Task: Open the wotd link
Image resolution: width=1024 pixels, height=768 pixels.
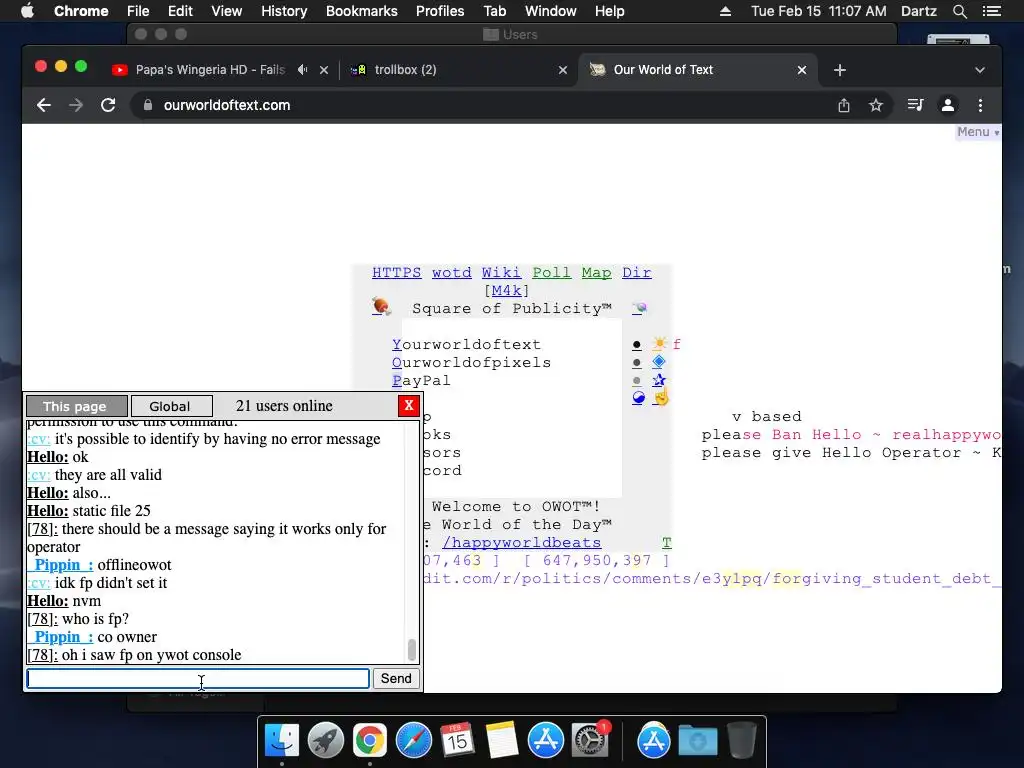Action: 451,272
